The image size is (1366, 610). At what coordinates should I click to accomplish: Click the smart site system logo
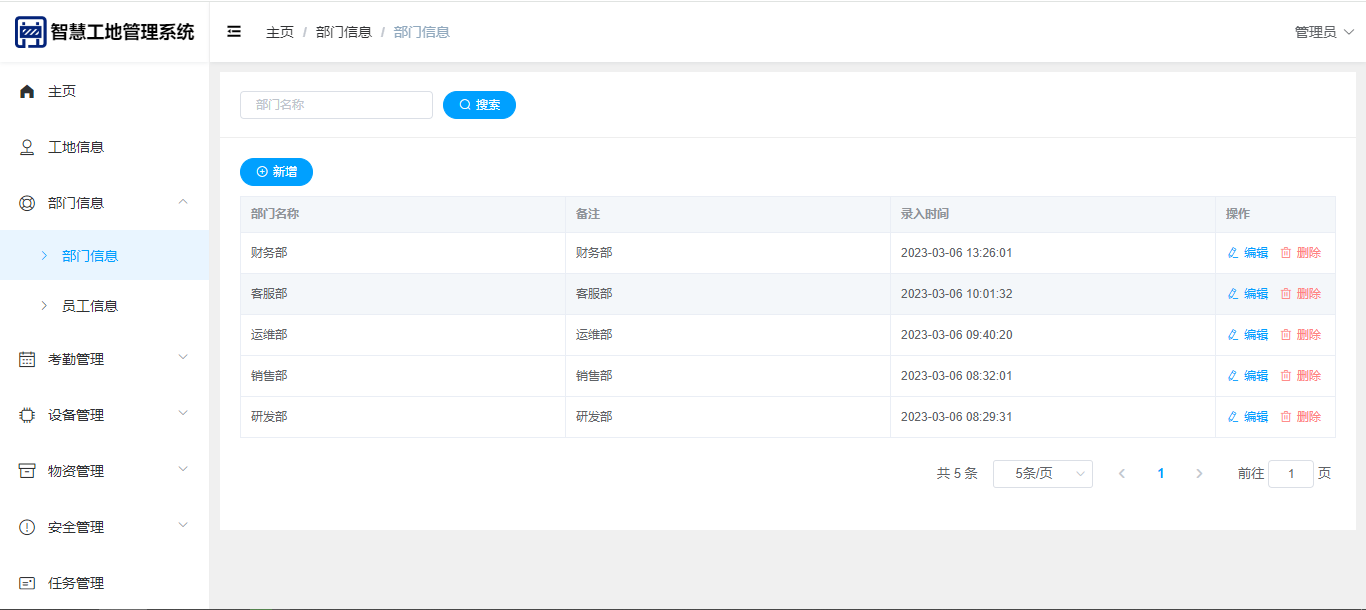click(x=30, y=32)
